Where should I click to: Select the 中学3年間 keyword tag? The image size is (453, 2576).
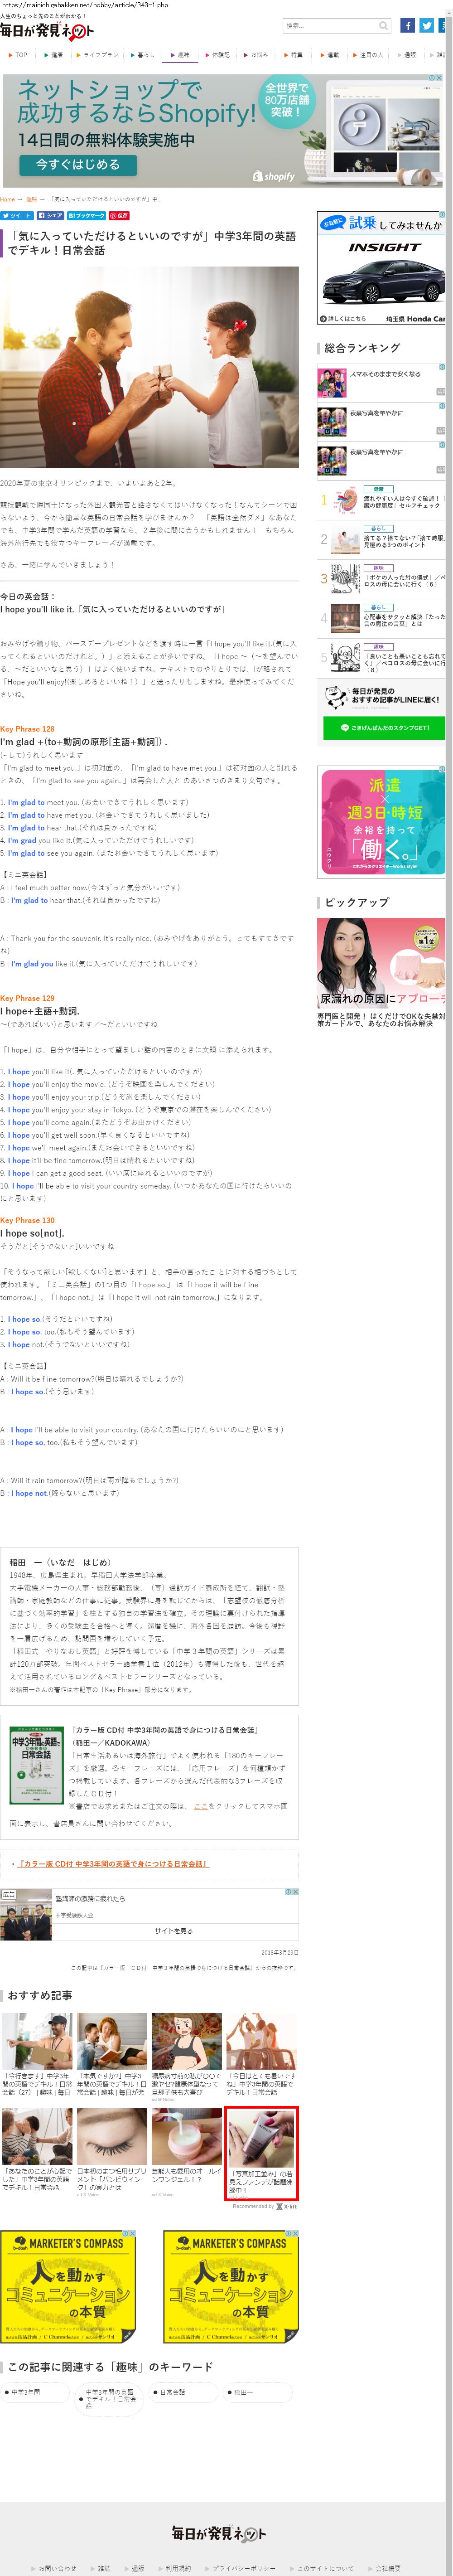(x=36, y=2392)
